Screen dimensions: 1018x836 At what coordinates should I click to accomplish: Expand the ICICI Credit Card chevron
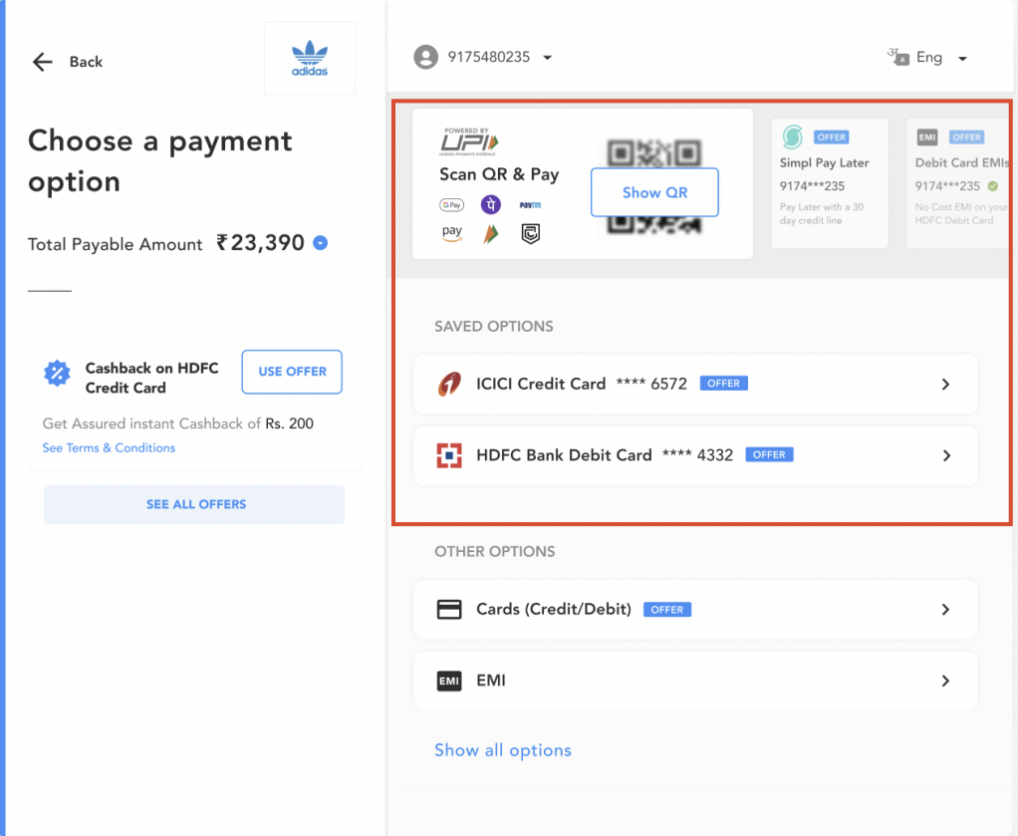pos(946,385)
